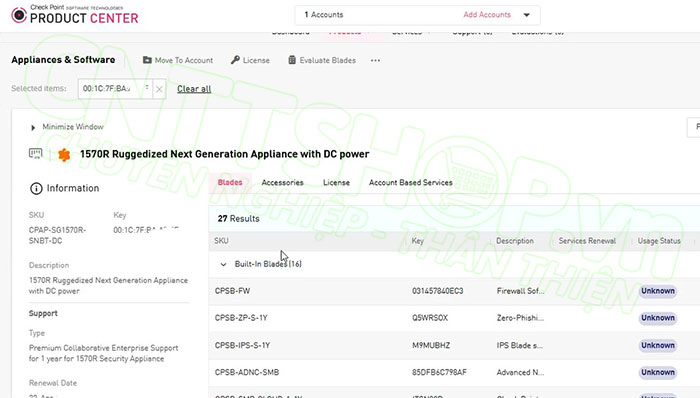Click the Move To Account folder icon

click(x=147, y=60)
